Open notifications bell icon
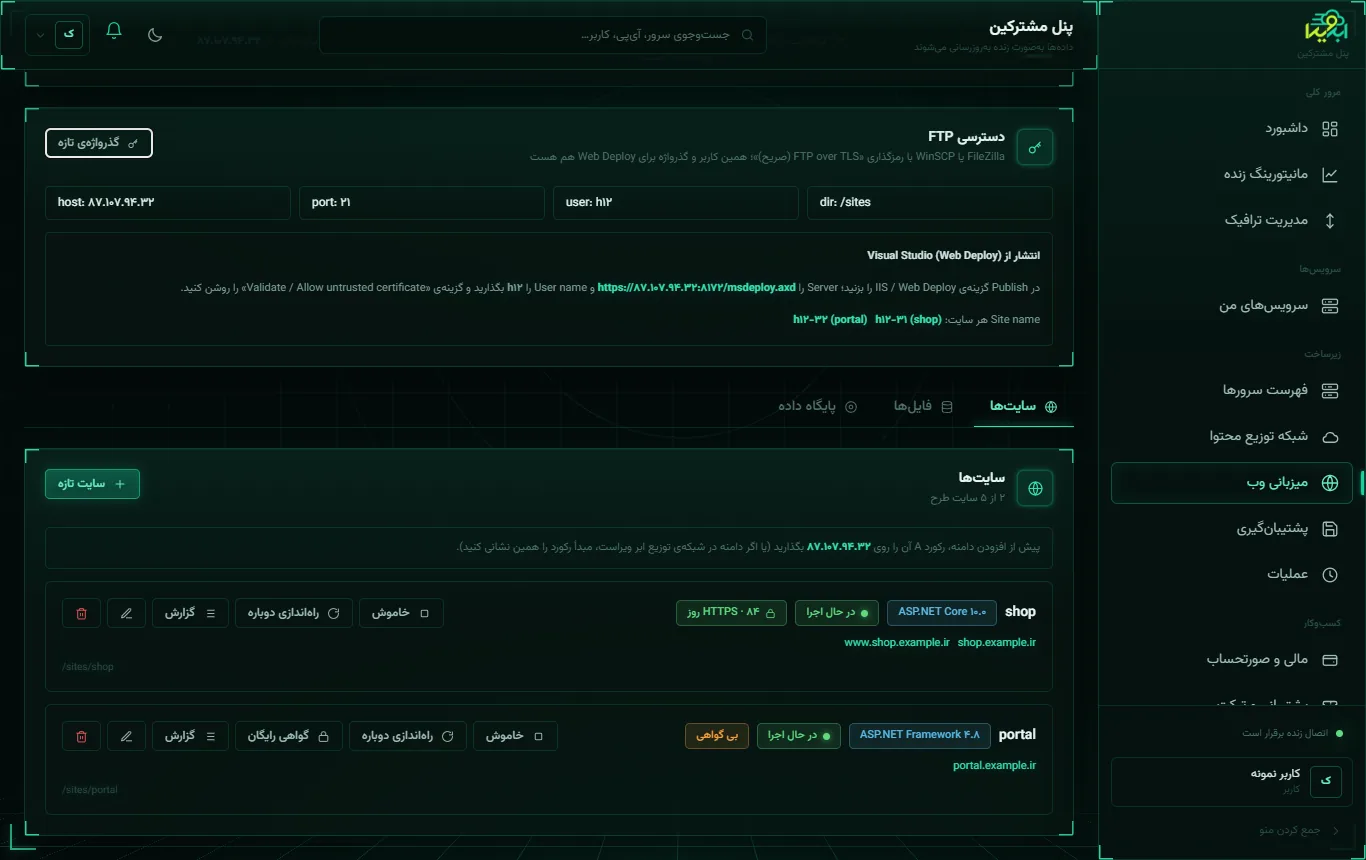Screen dimensions: 1366x860 [114, 31]
